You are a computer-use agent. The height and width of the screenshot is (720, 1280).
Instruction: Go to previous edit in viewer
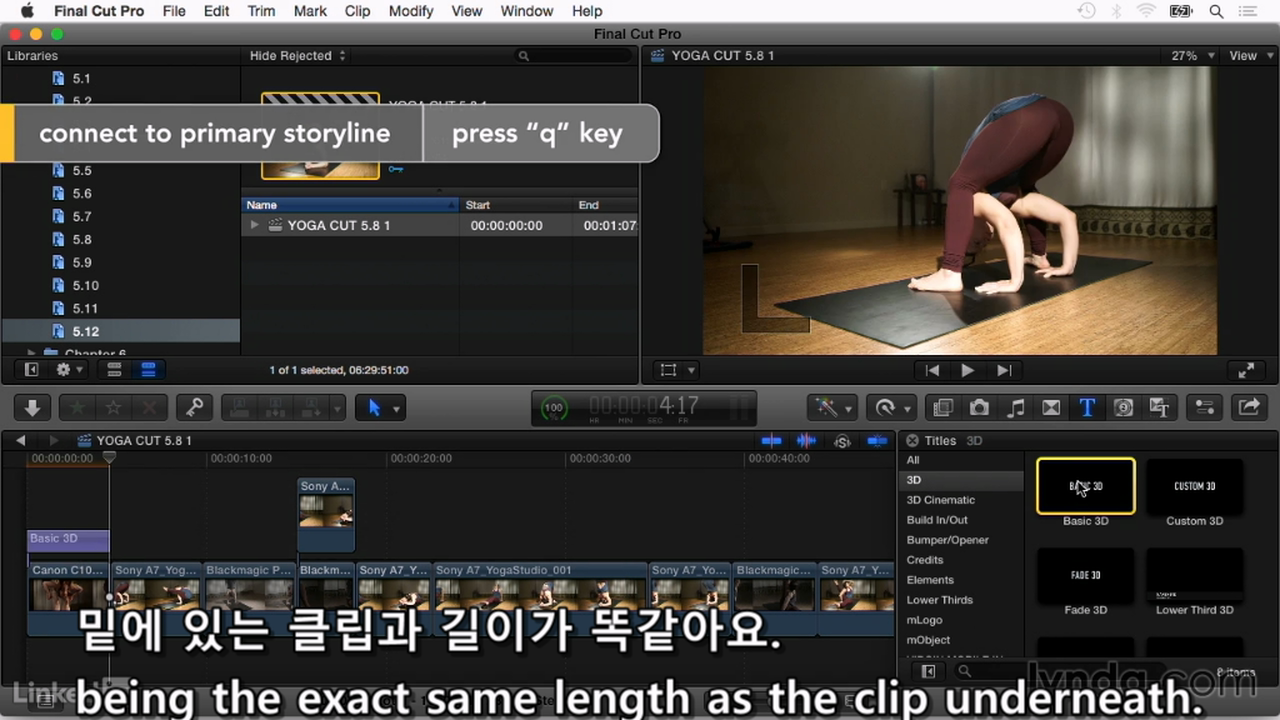(932, 370)
